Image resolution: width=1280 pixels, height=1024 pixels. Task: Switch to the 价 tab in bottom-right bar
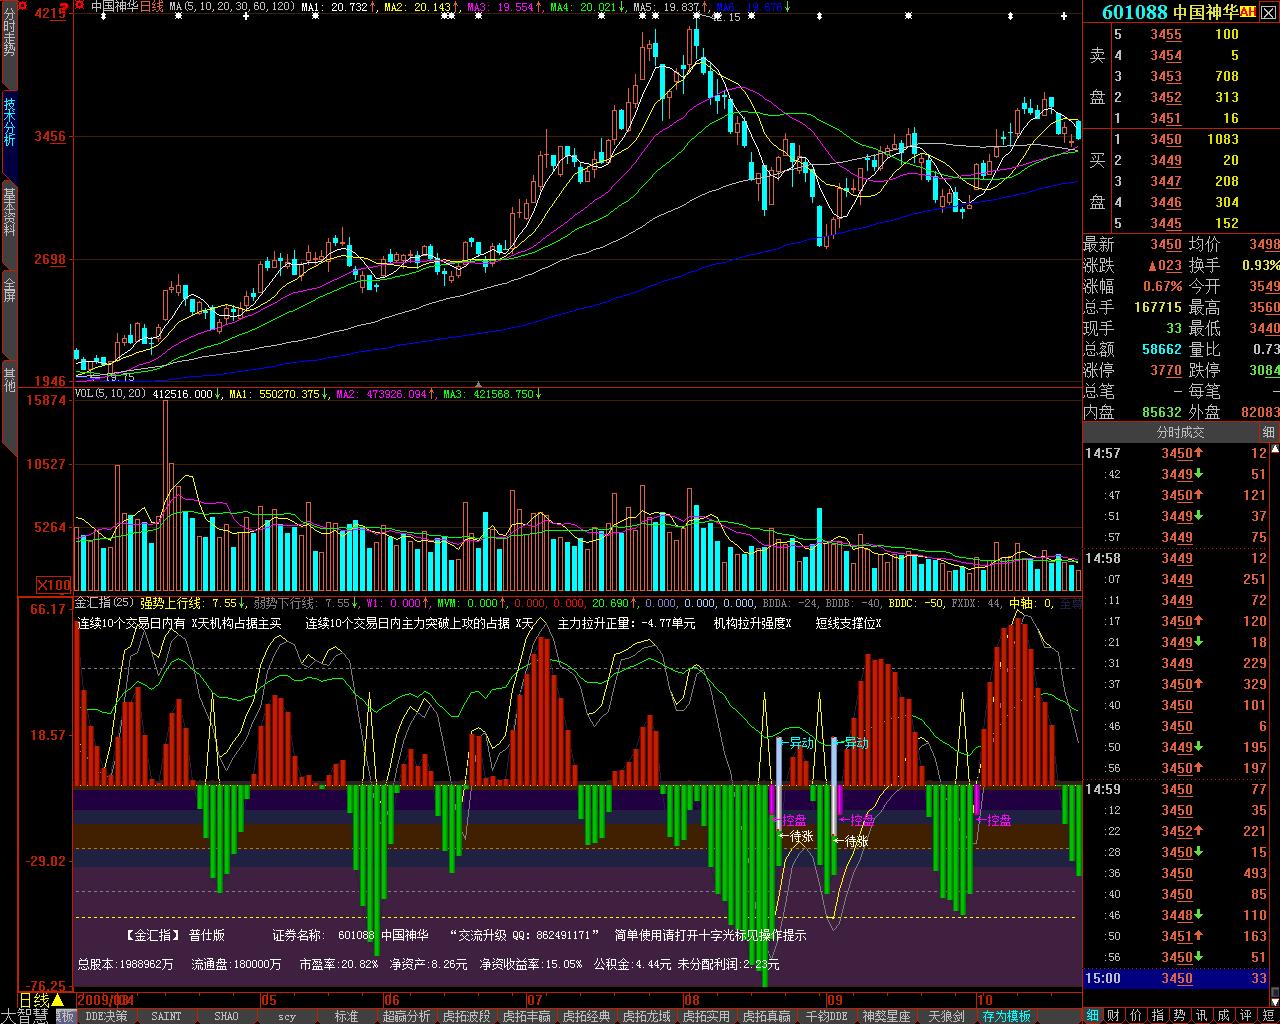pos(1137,1016)
